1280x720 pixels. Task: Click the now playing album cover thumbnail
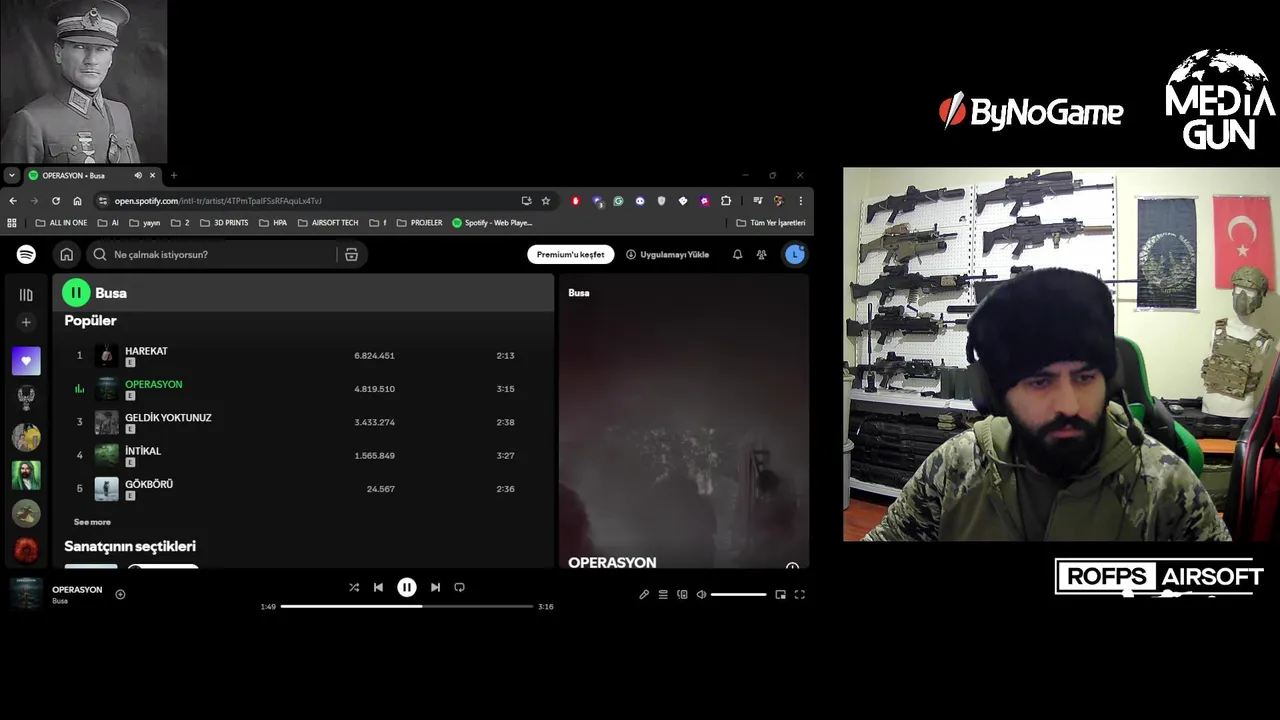(x=26, y=594)
